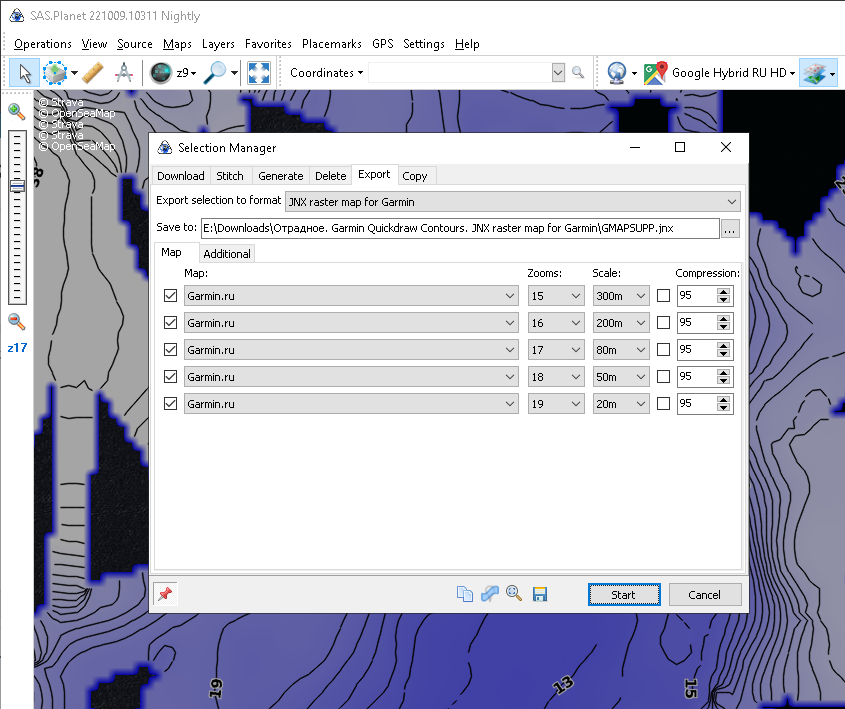Uncheck the map checkbox for zoom 19 row
845x709 pixels.
(170, 403)
